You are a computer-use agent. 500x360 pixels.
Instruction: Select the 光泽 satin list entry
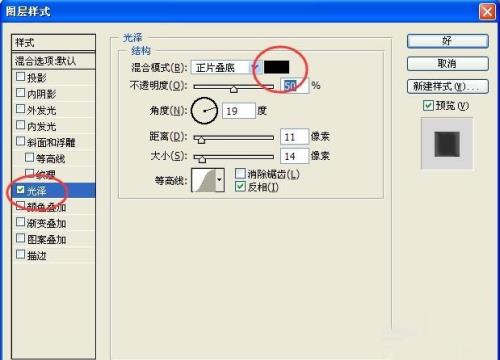point(53,190)
